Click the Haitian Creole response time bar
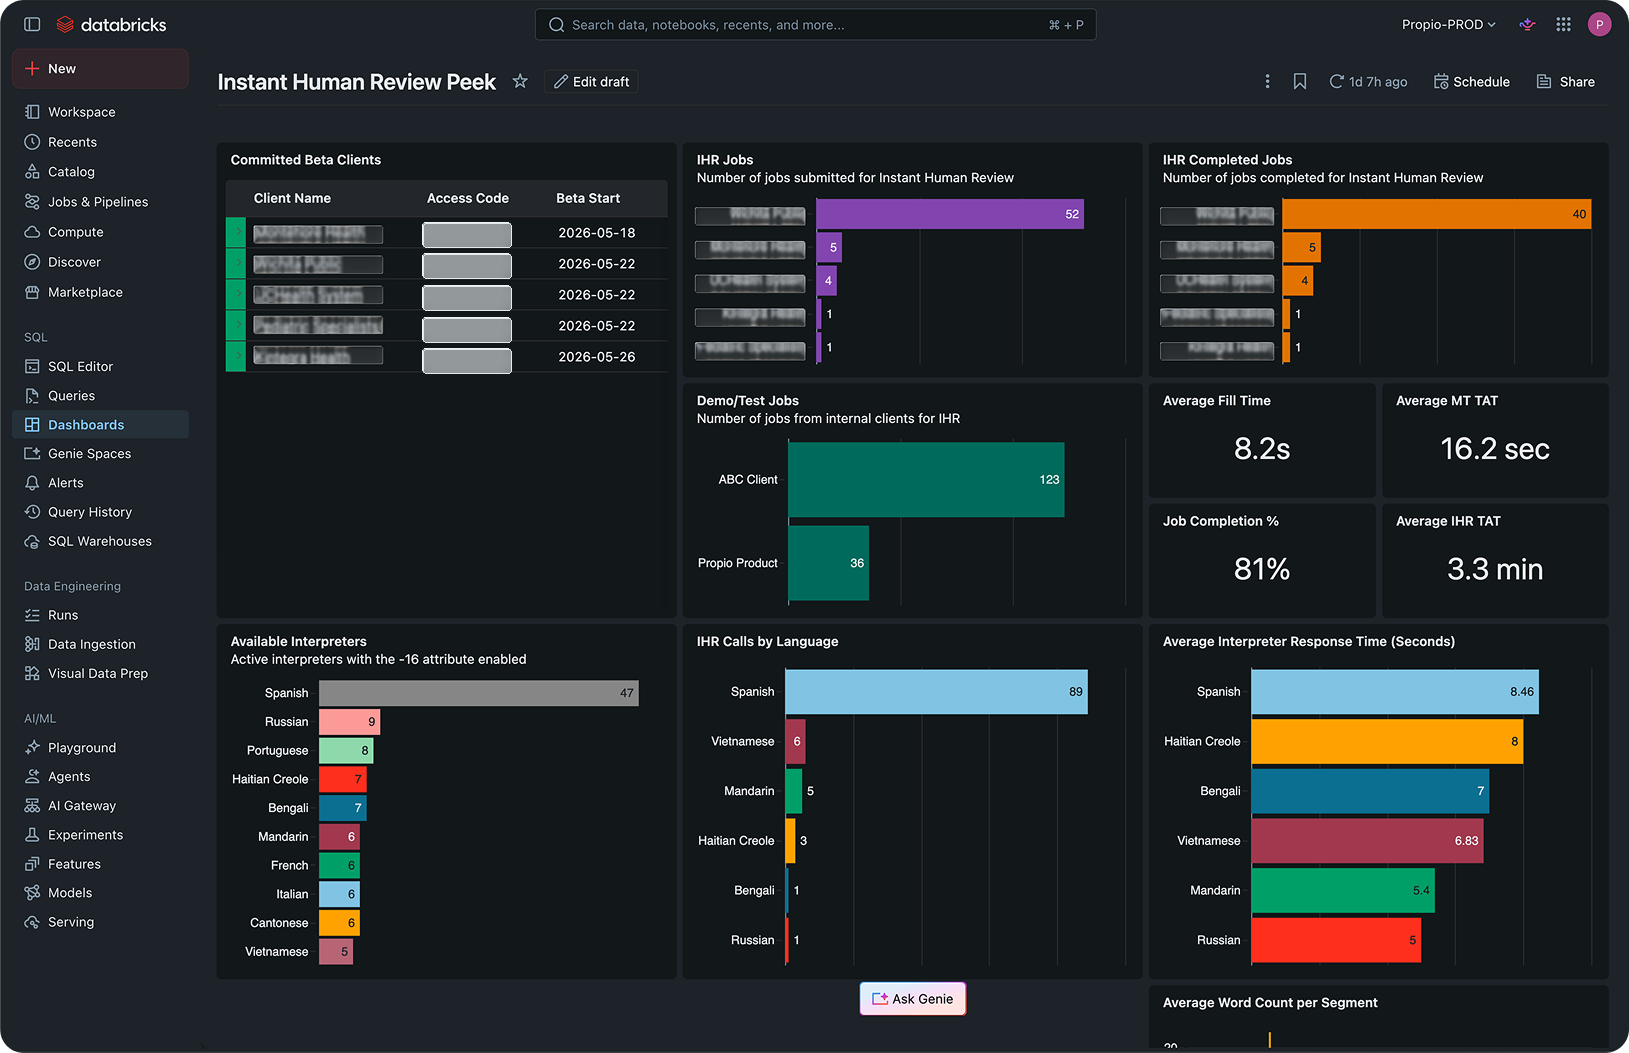 pyautogui.click(x=1387, y=742)
